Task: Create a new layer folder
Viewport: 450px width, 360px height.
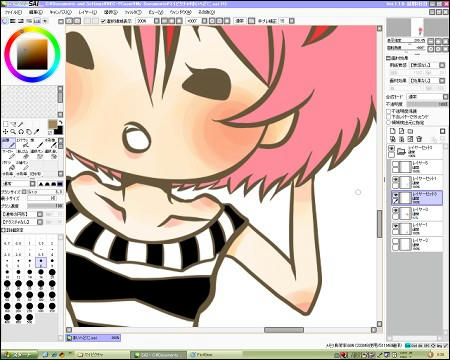Action: (410, 131)
